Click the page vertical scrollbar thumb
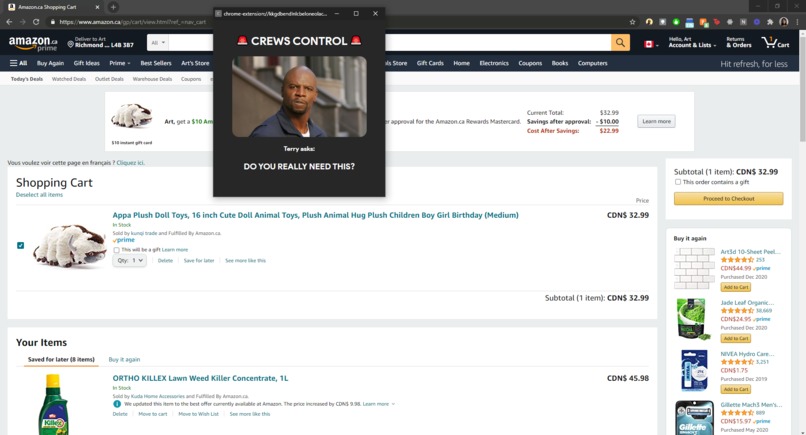 tap(801, 88)
